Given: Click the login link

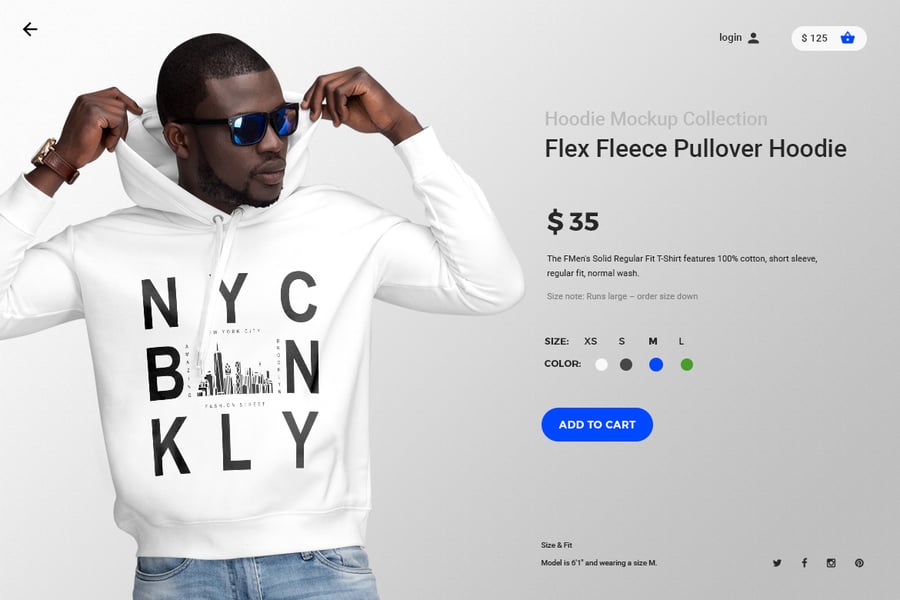Looking at the screenshot, I should point(730,37).
